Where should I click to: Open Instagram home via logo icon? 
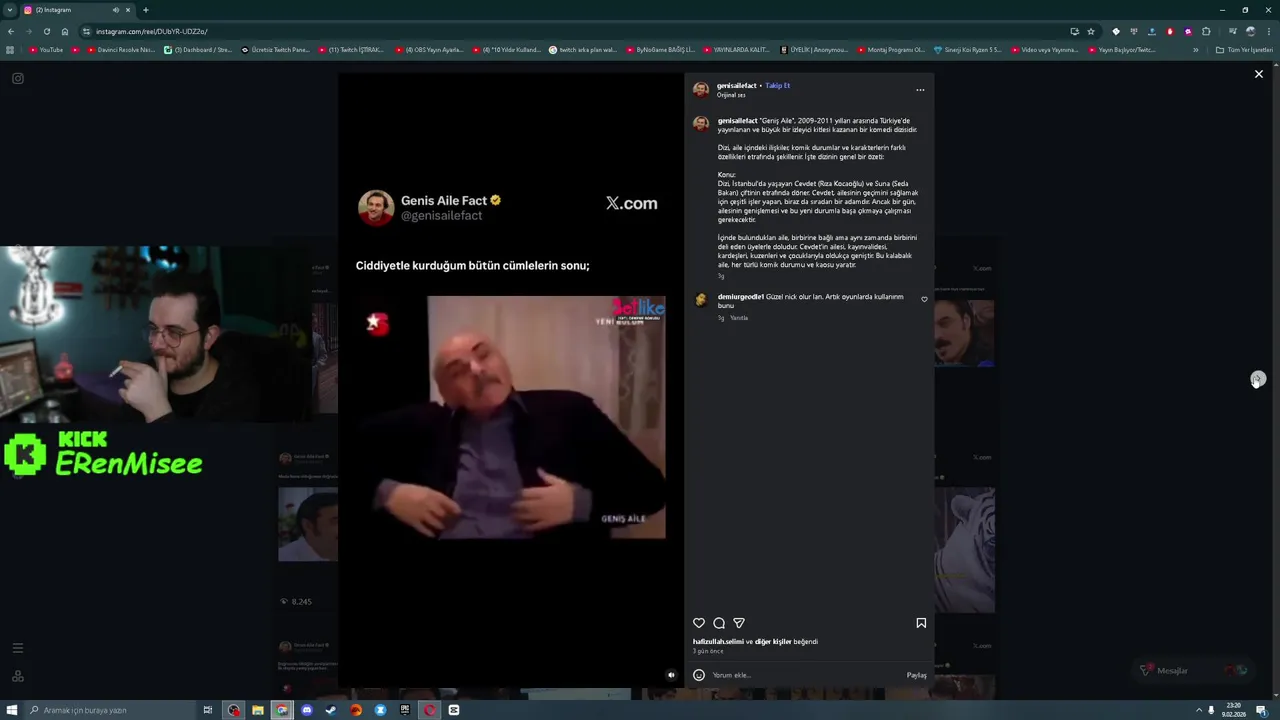[17, 78]
